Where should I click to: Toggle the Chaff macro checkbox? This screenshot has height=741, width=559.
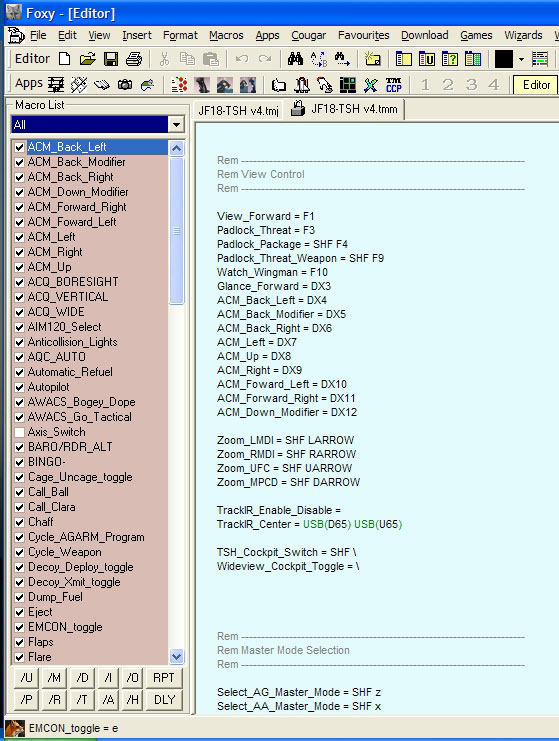(x=19, y=522)
